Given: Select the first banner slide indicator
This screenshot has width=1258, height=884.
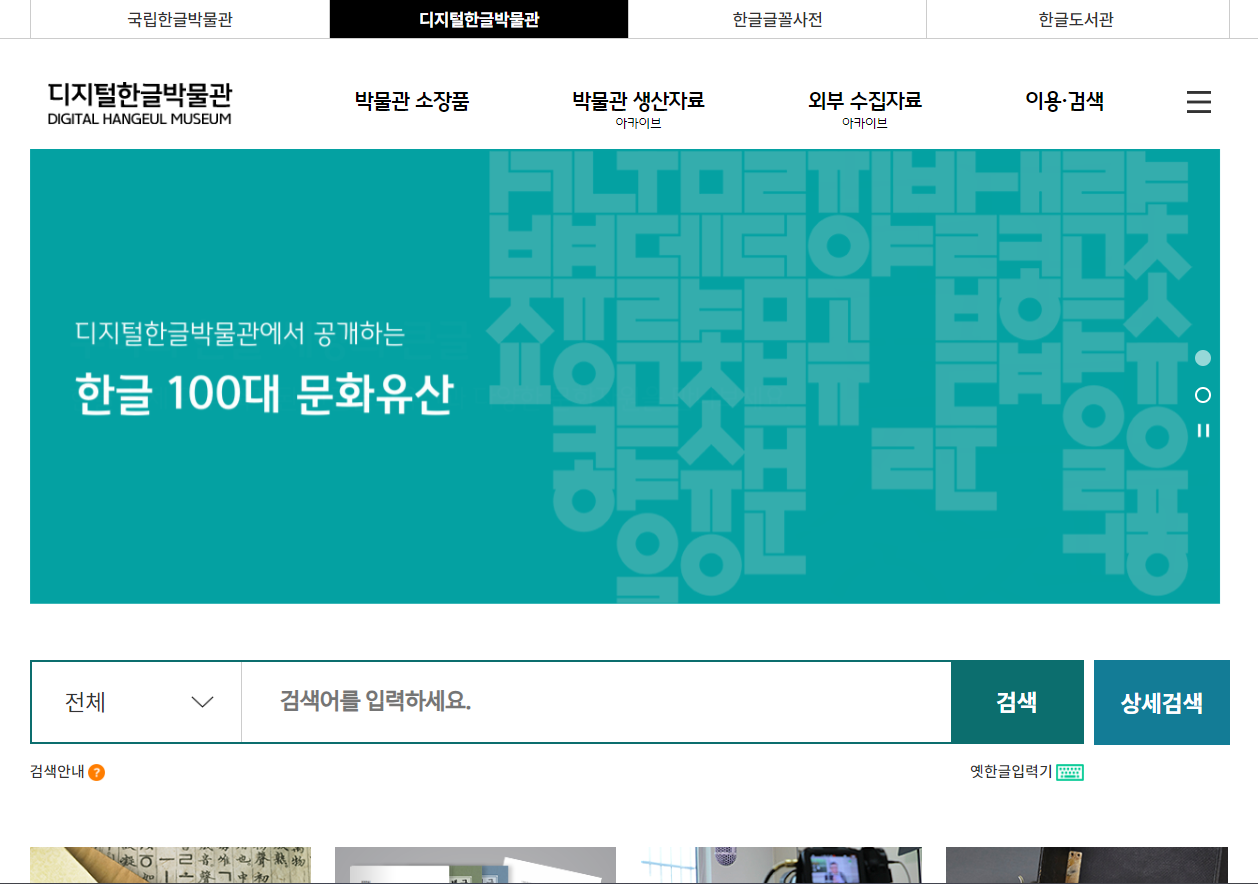Looking at the screenshot, I should 1203,358.
